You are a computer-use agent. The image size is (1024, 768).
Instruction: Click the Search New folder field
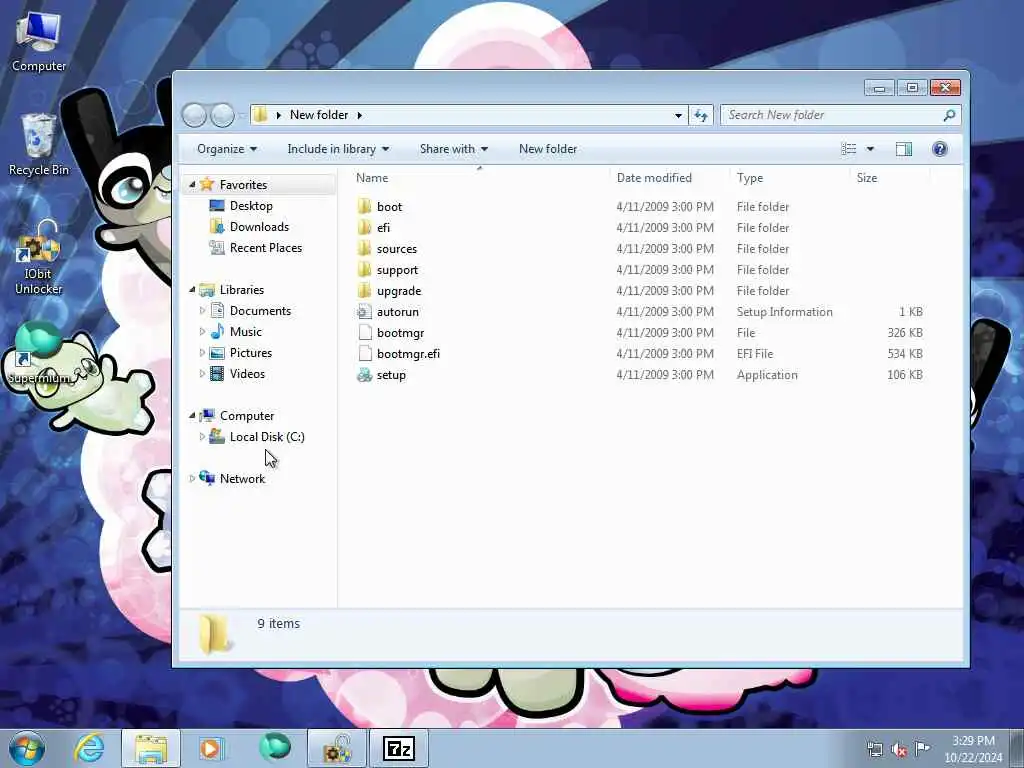pyautogui.click(x=833, y=115)
